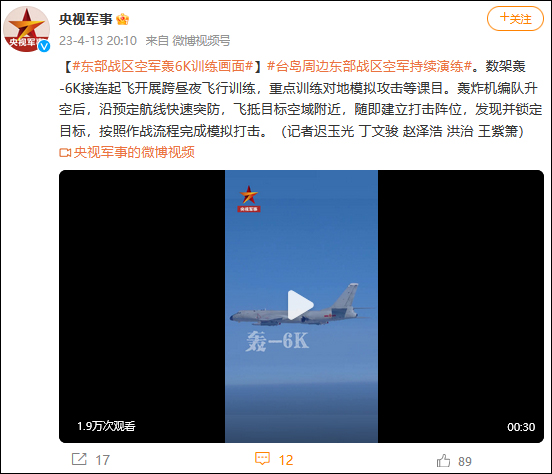The height and width of the screenshot is (474, 552).
Task: Click the 1.9万次观看 view count
Action: pos(106,426)
